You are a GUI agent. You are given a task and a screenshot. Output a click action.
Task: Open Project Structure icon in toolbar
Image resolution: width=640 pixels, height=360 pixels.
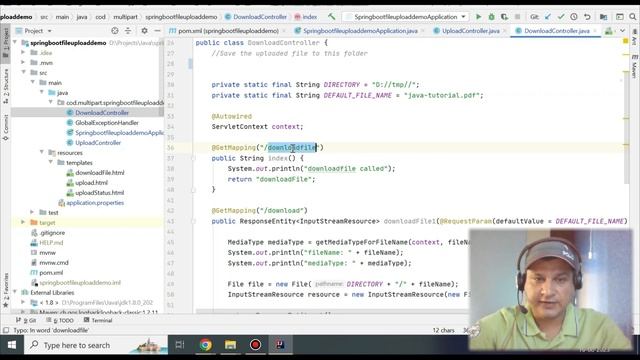[603, 17]
